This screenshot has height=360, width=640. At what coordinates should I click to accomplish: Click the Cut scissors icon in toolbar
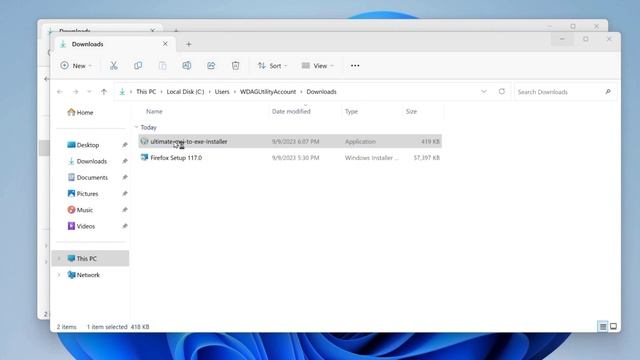pos(113,65)
